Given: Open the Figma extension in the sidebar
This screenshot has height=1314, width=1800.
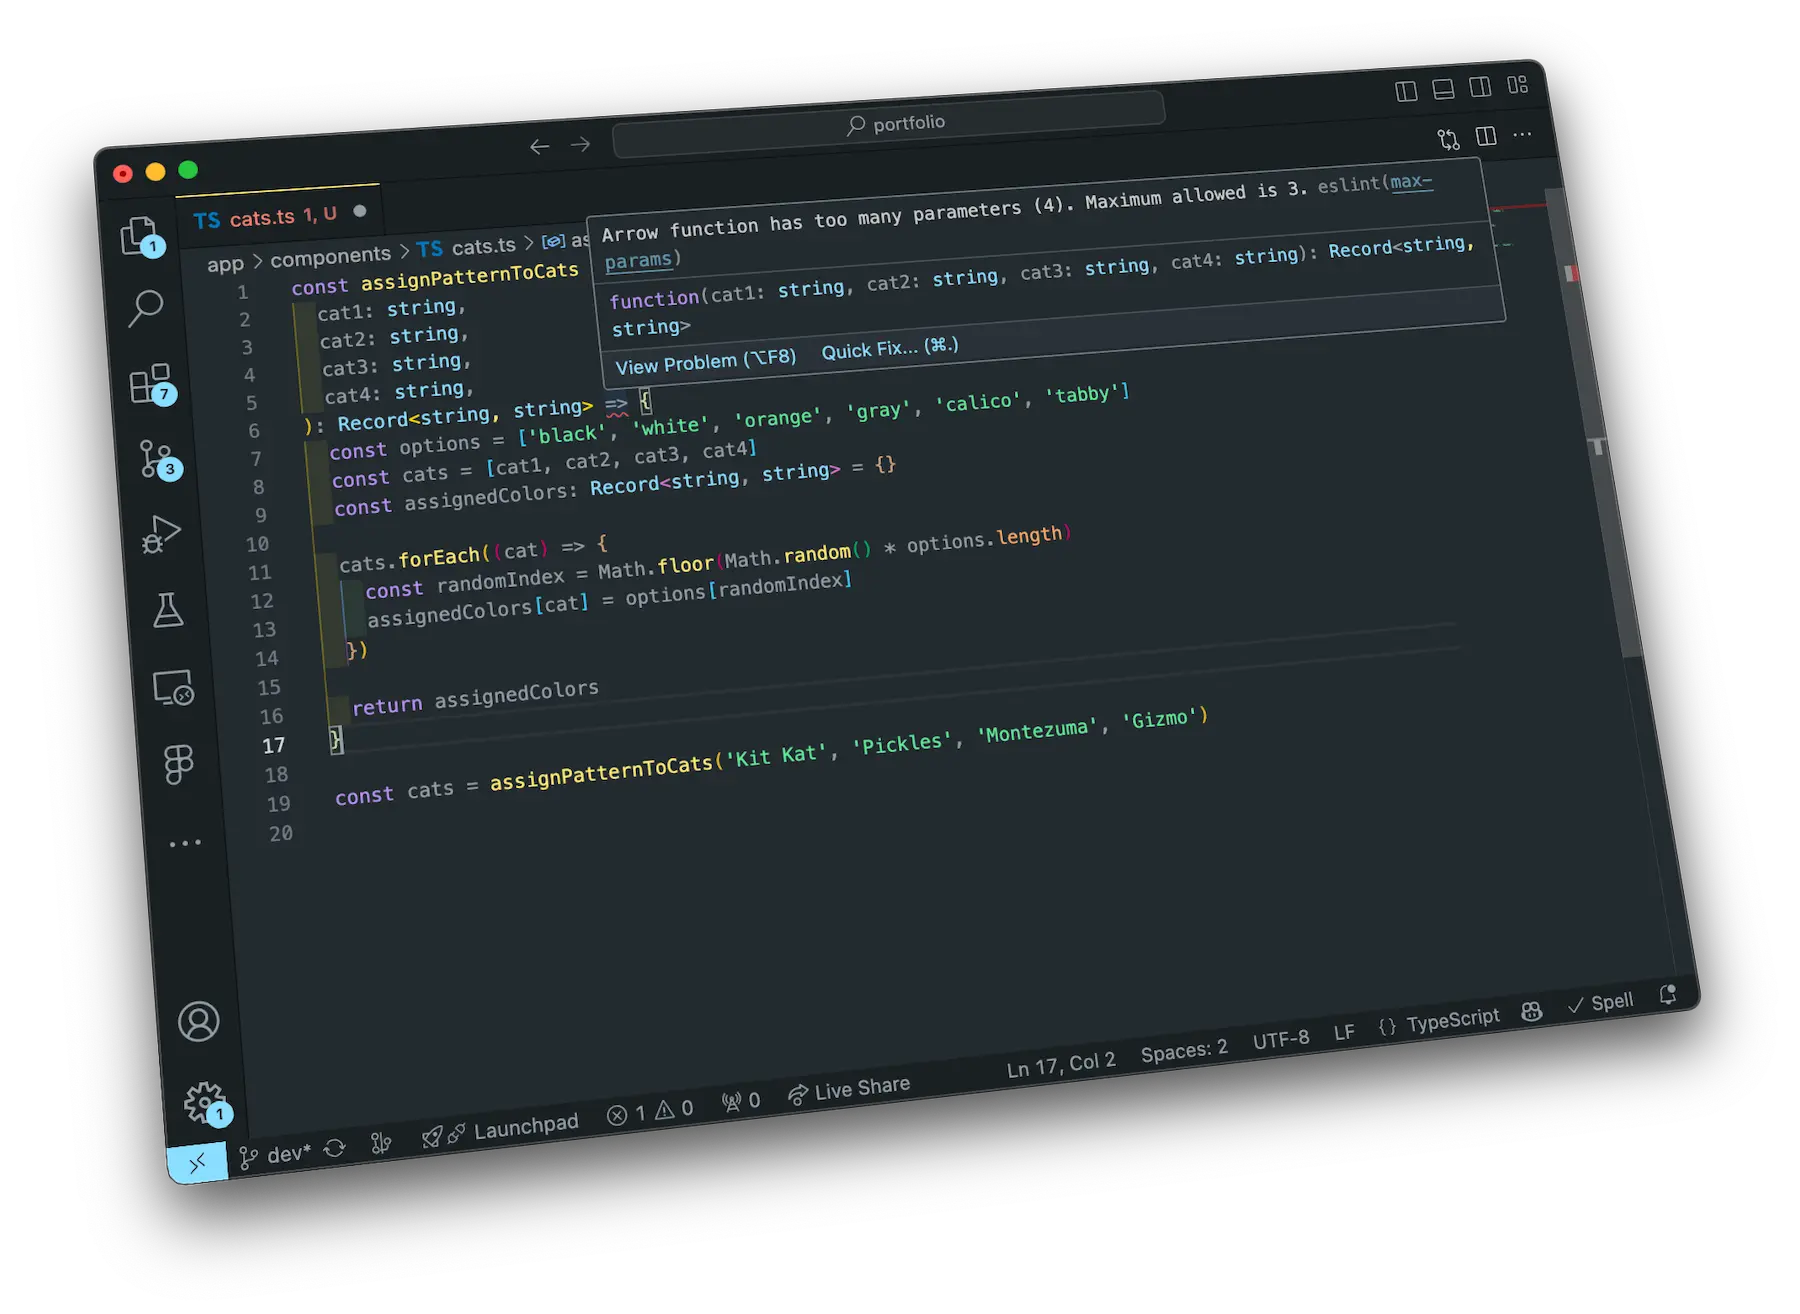Looking at the screenshot, I should (x=176, y=765).
